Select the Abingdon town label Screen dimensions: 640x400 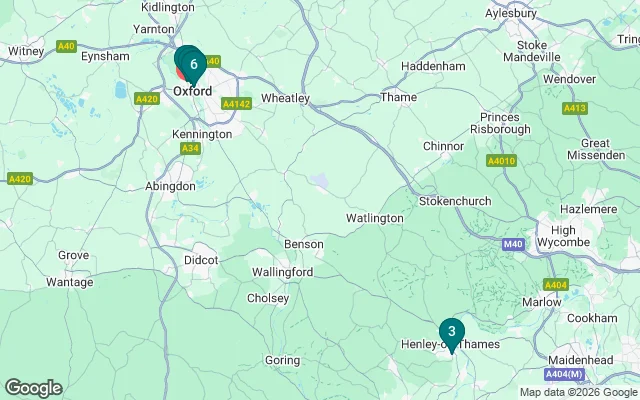(x=170, y=187)
